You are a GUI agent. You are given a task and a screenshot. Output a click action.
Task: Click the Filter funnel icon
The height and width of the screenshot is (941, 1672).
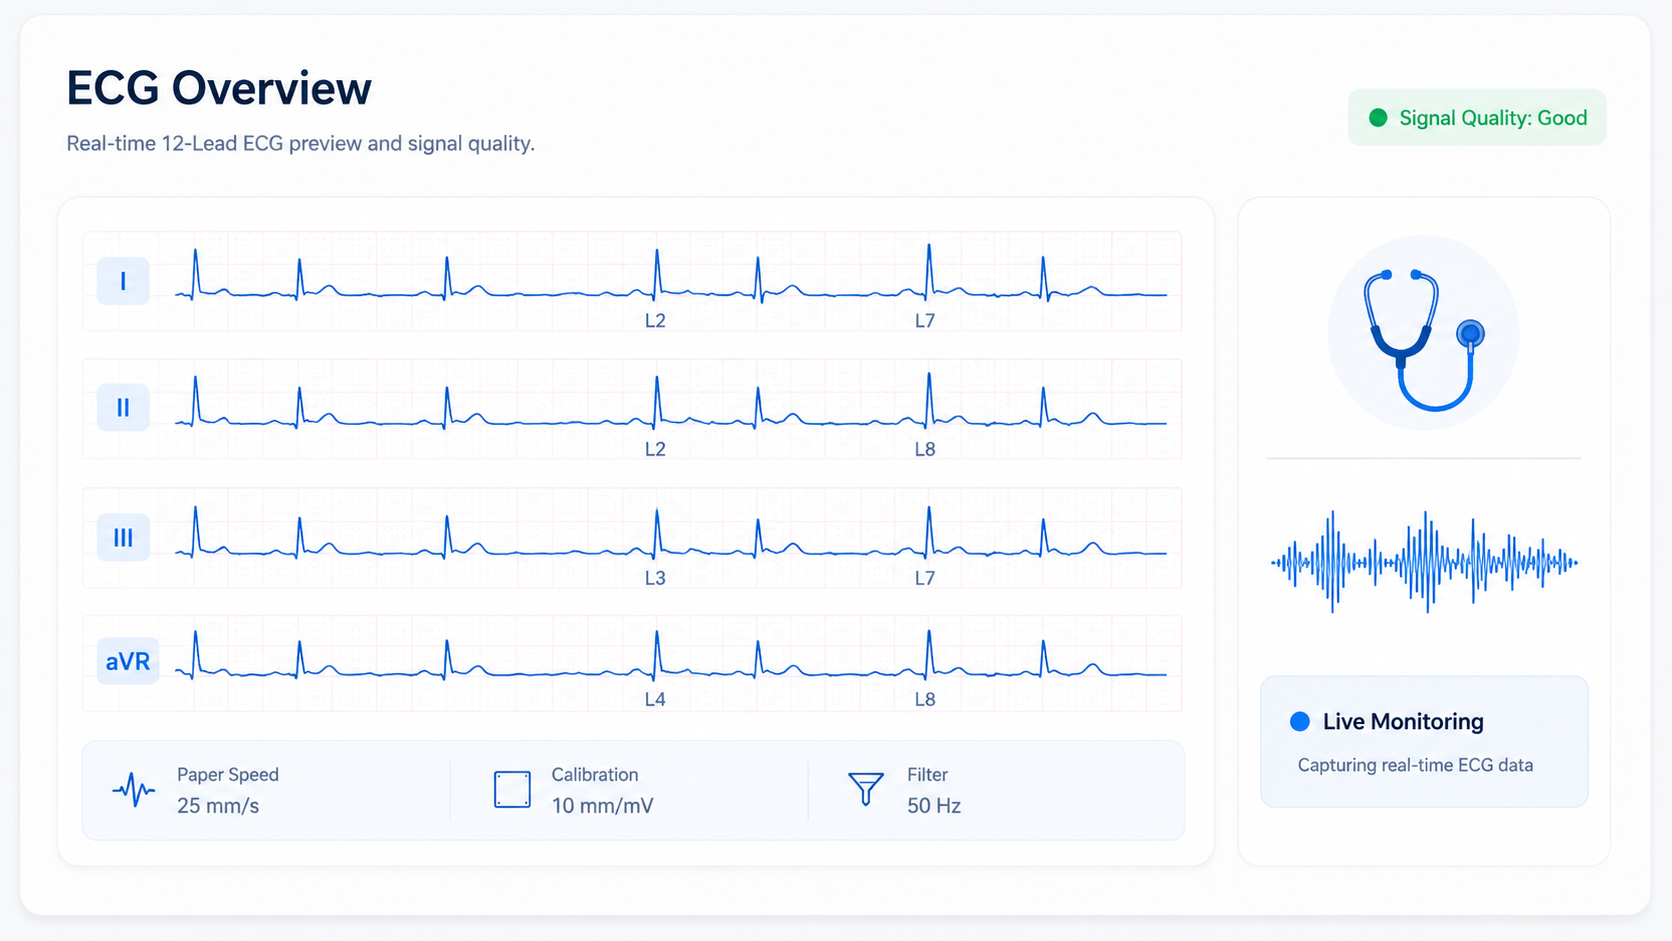[866, 789]
